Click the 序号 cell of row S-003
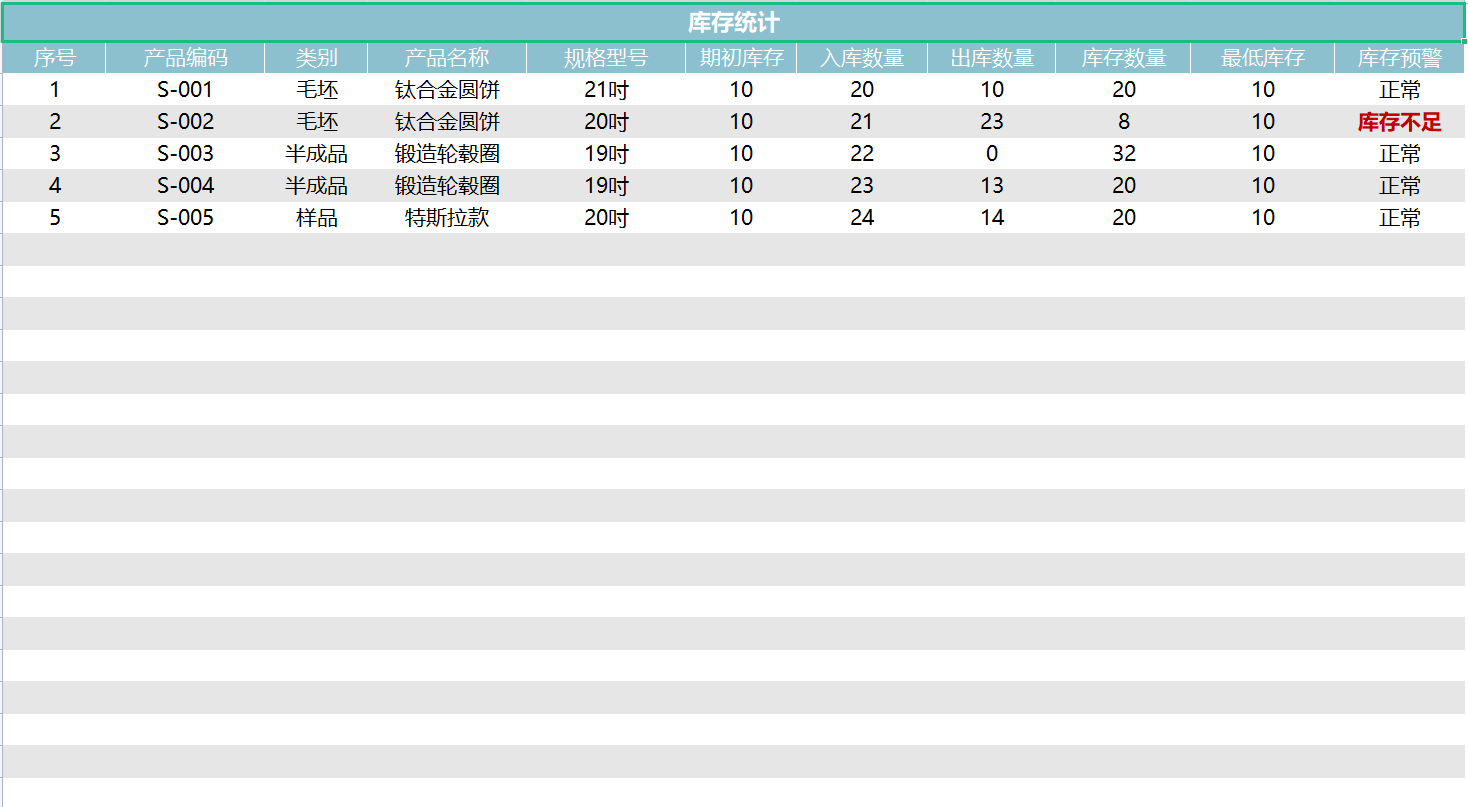Viewport: 1468px width, 807px height. coord(54,154)
